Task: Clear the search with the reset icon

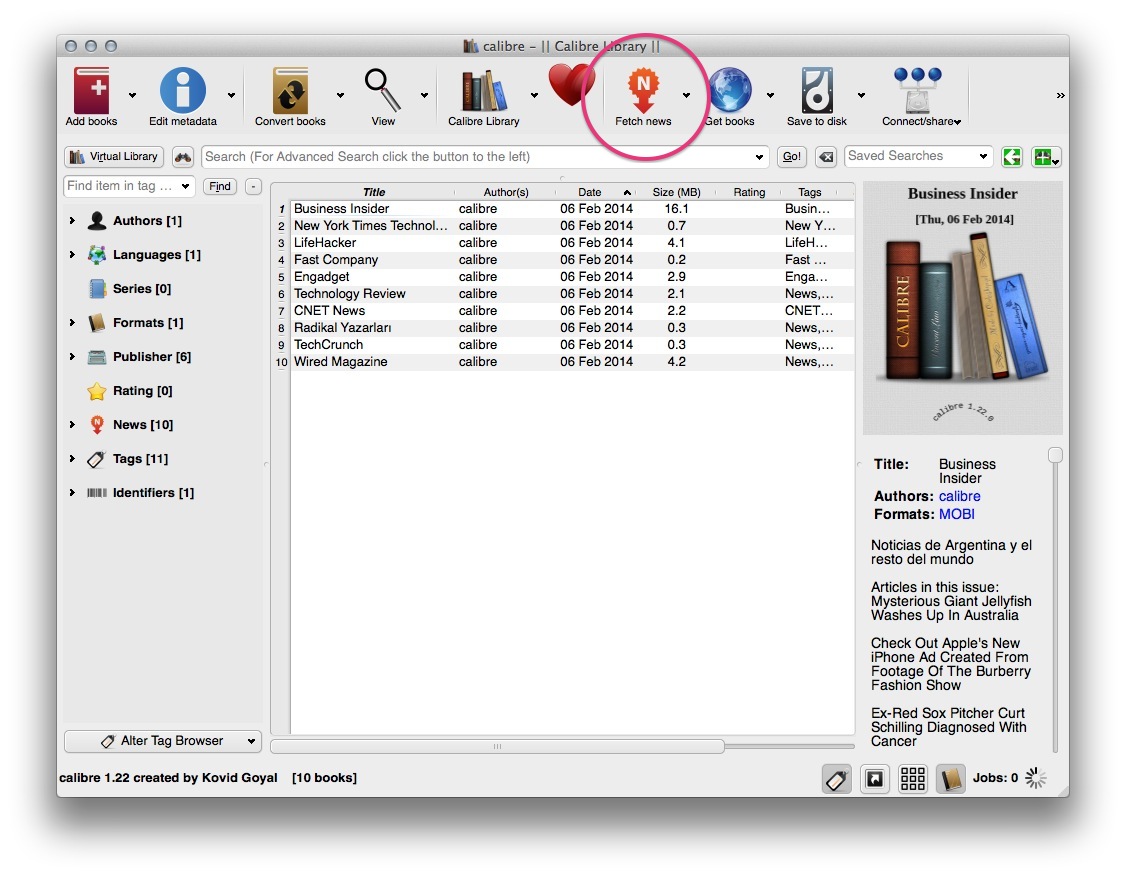Action: point(827,157)
